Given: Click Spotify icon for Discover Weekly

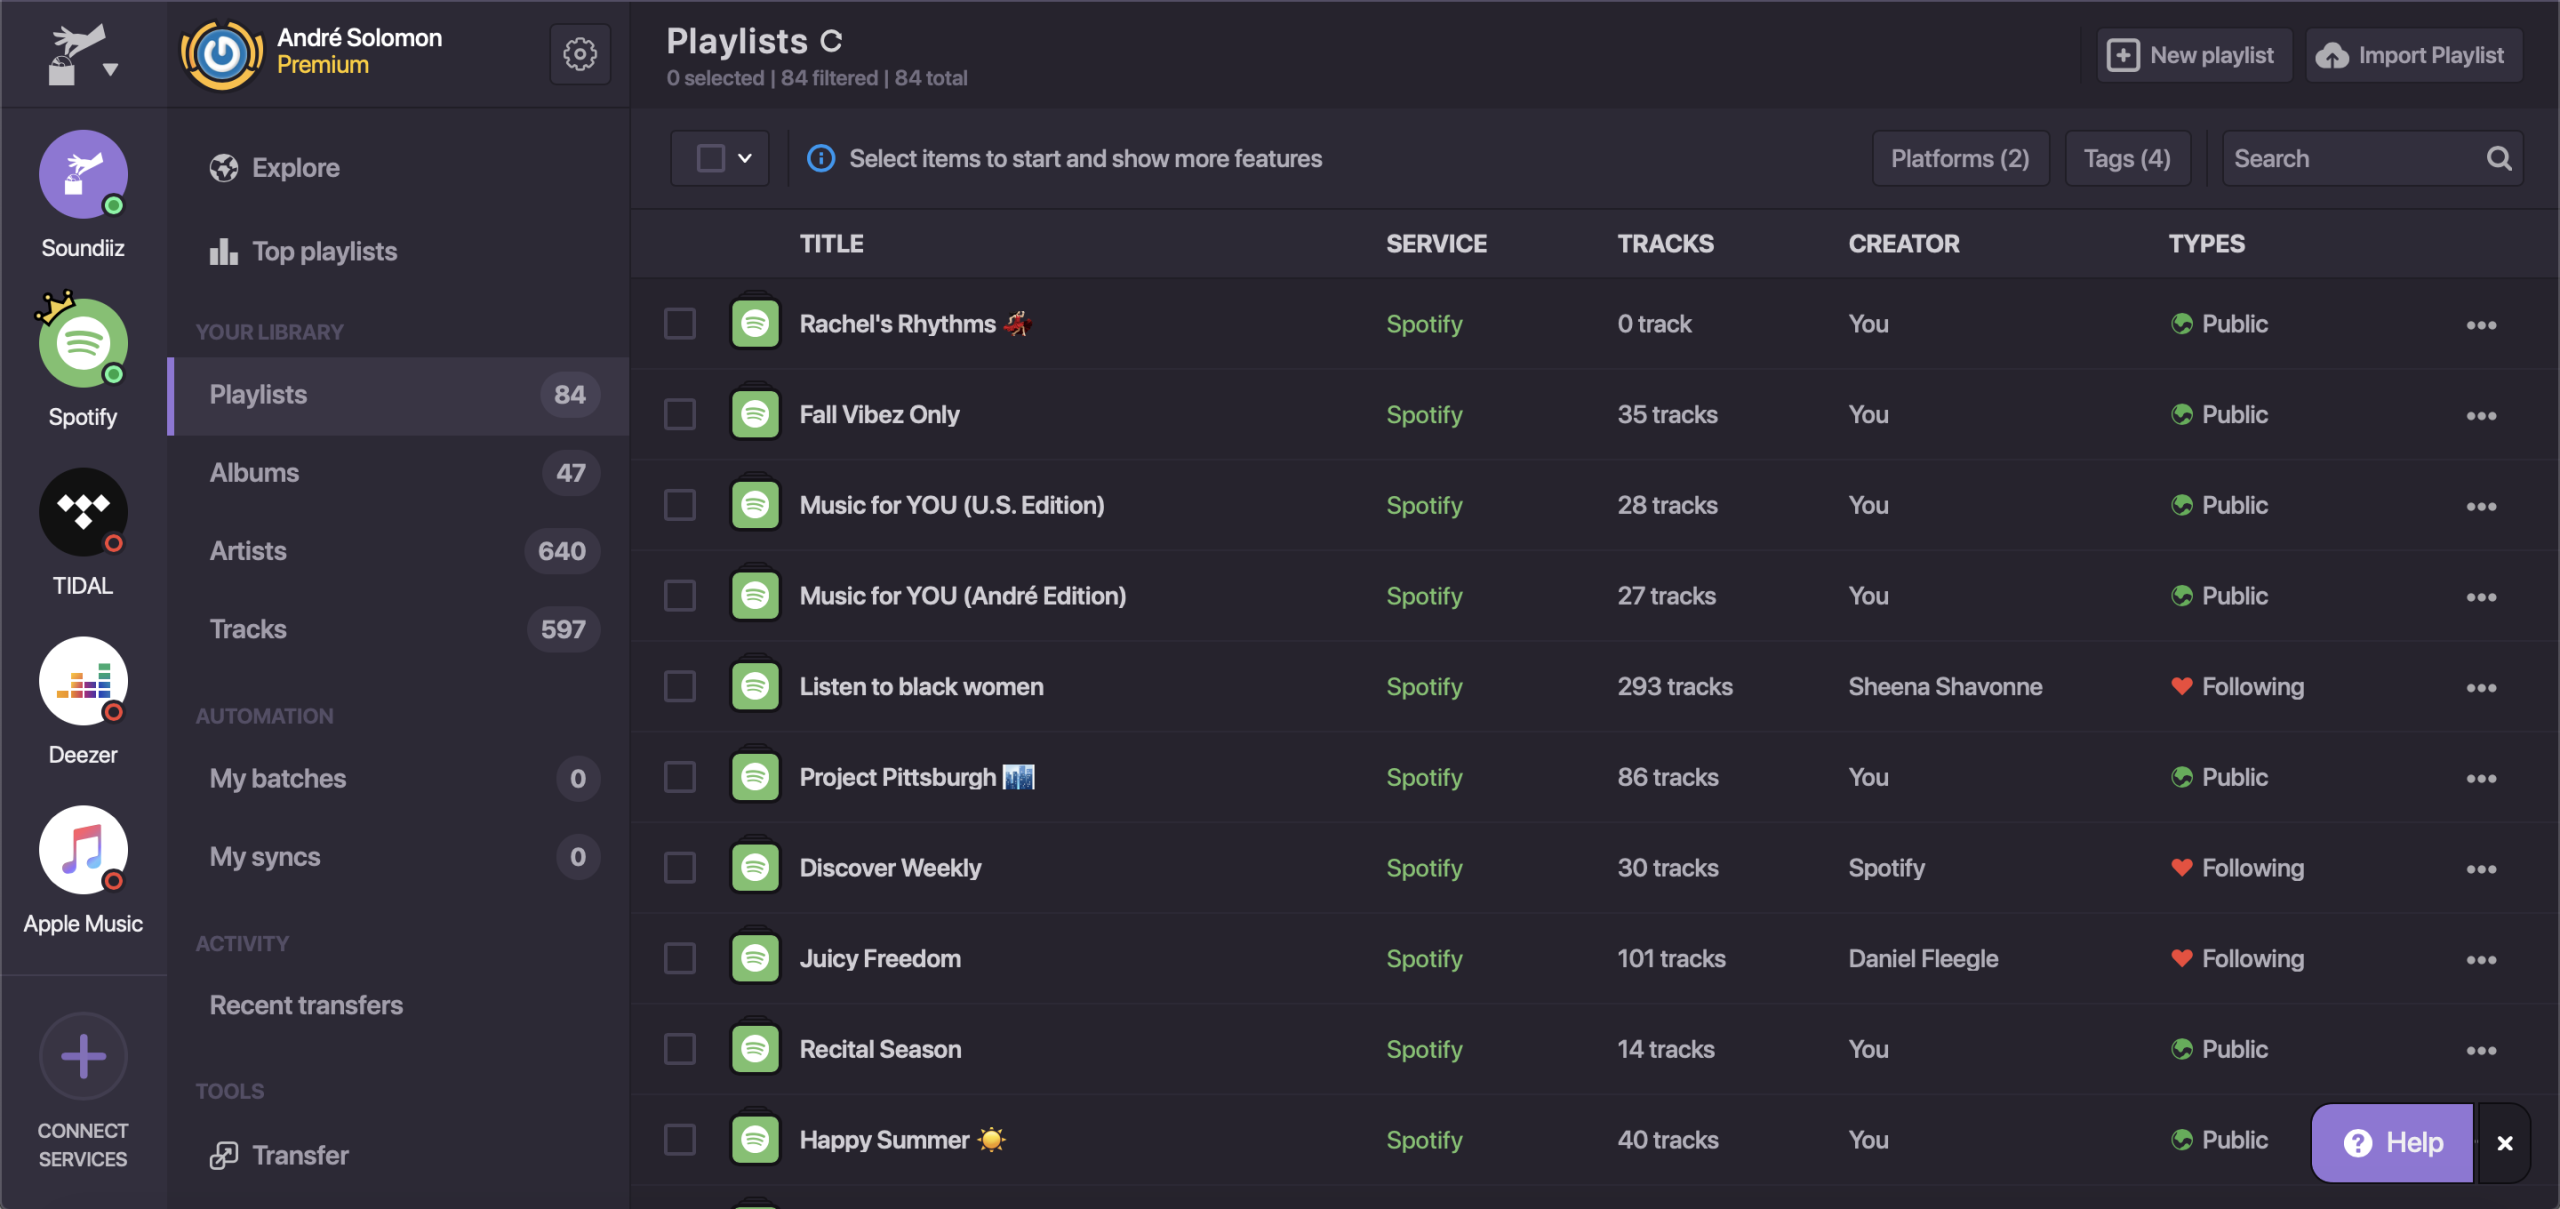Looking at the screenshot, I should [755, 867].
